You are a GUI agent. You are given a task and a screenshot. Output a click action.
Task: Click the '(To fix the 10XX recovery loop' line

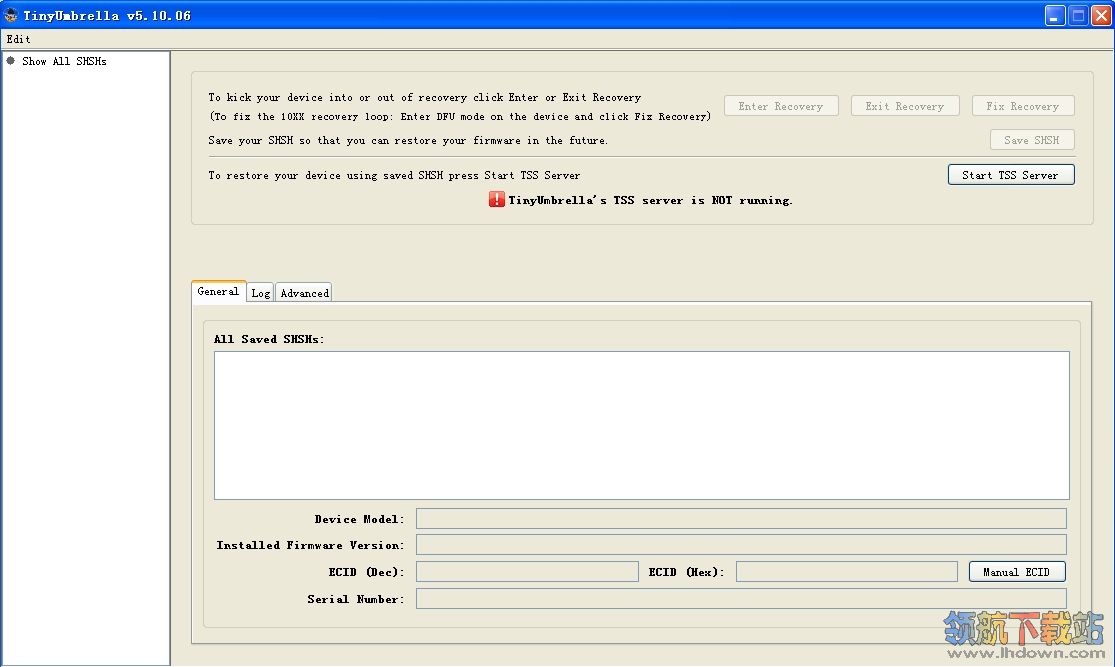459,117
